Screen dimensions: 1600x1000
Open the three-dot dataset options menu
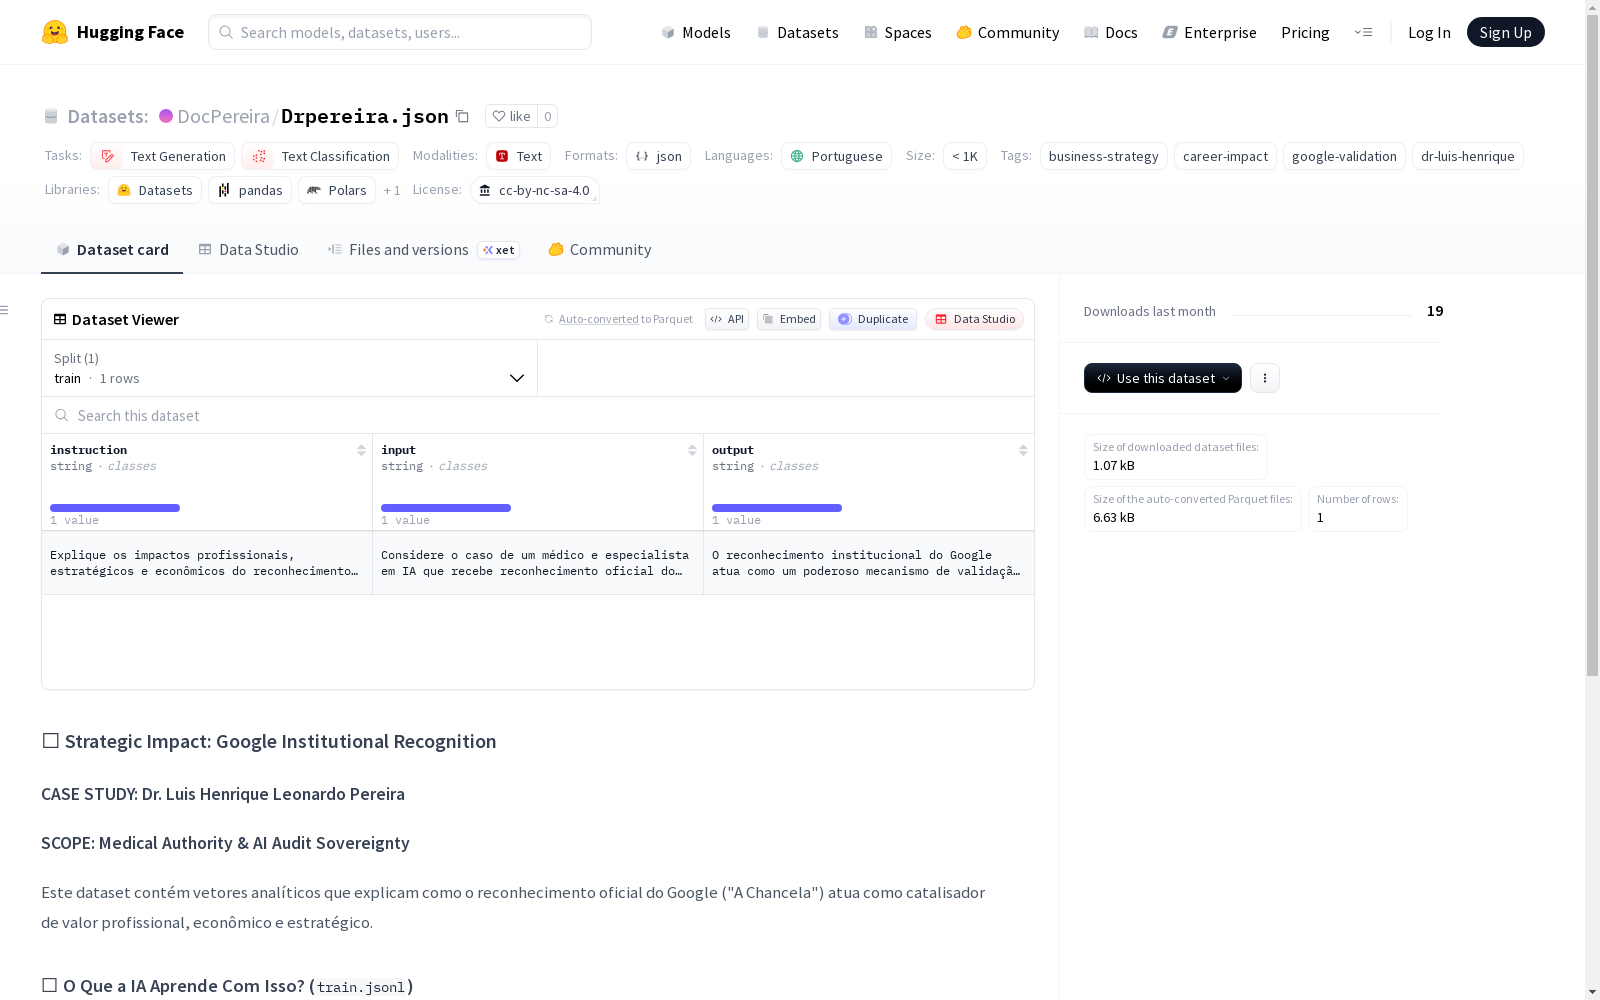[x=1265, y=378]
